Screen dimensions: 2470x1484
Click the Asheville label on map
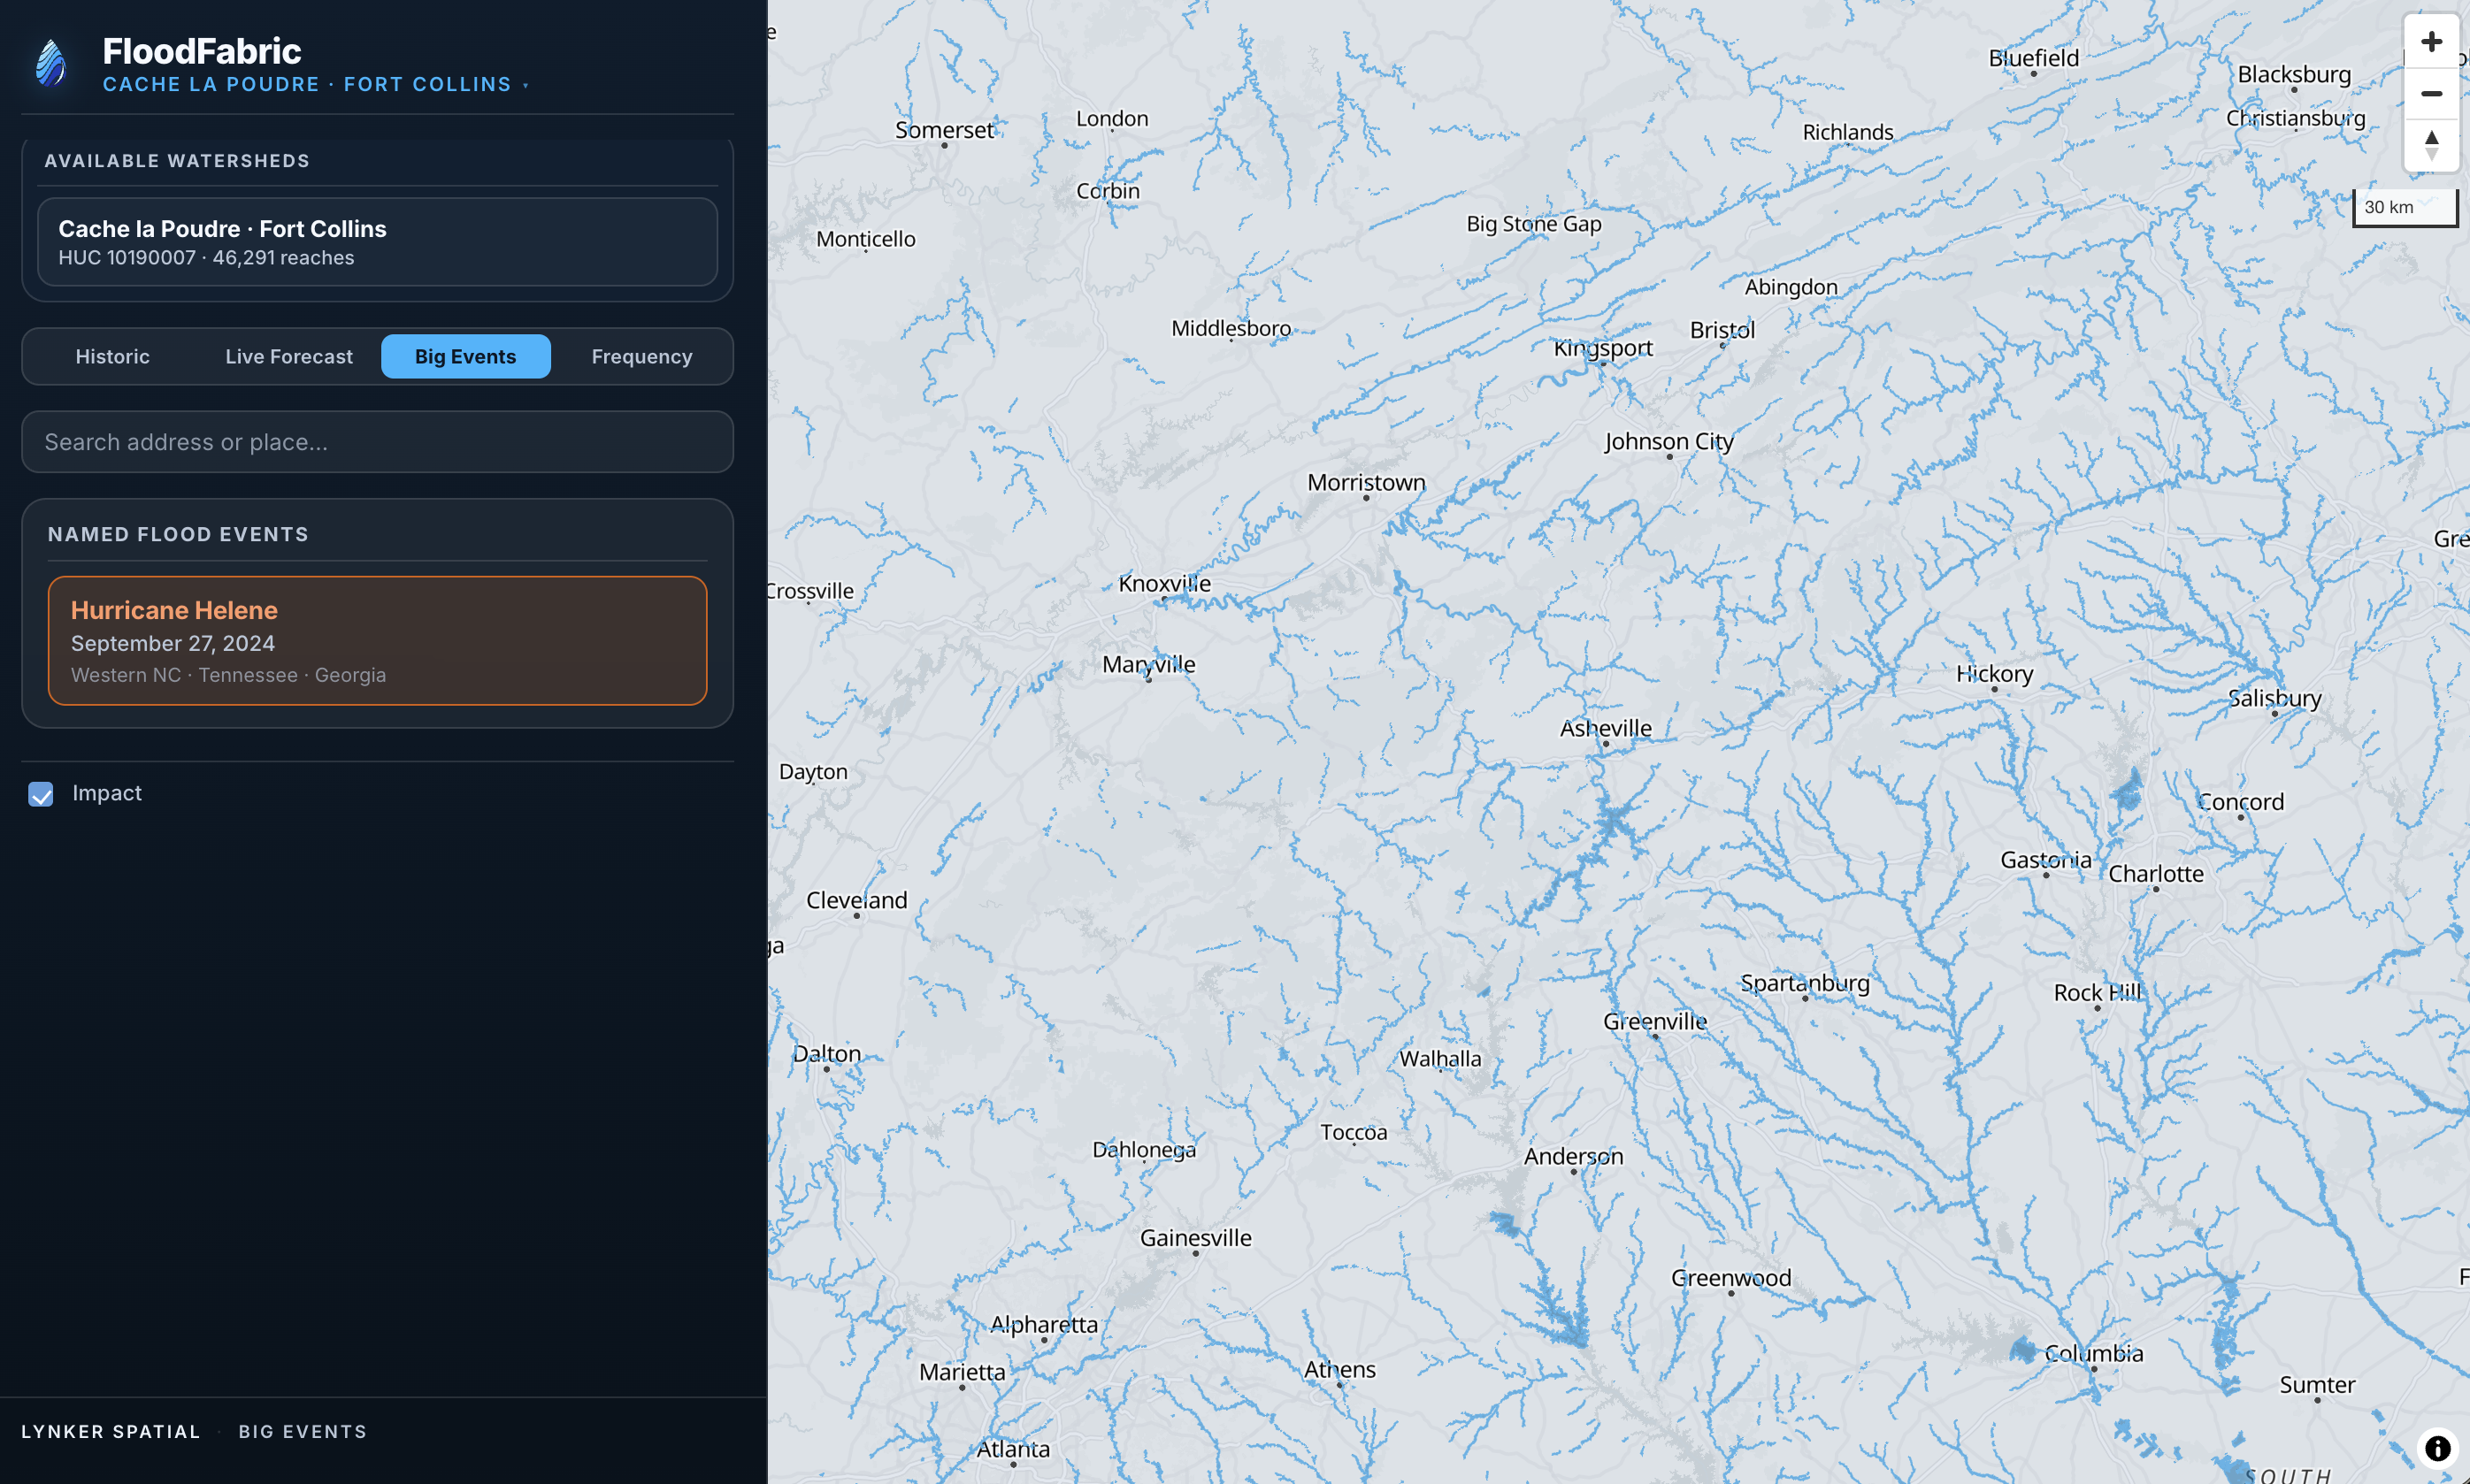click(1605, 728)
